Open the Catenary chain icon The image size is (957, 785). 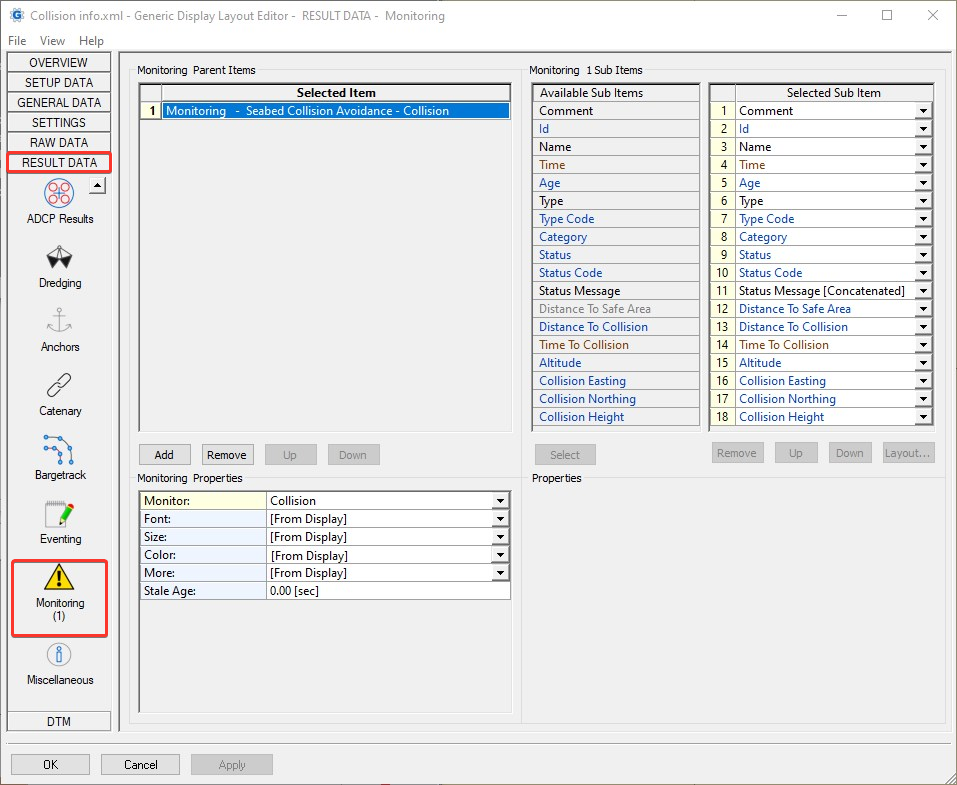point(59,387)
